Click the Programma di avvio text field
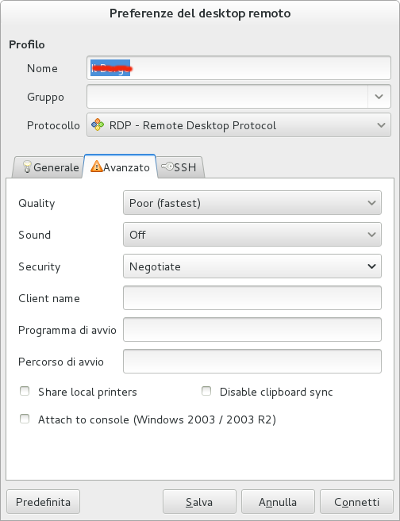Viewport: 400px width, 521px height. (252, 330)
